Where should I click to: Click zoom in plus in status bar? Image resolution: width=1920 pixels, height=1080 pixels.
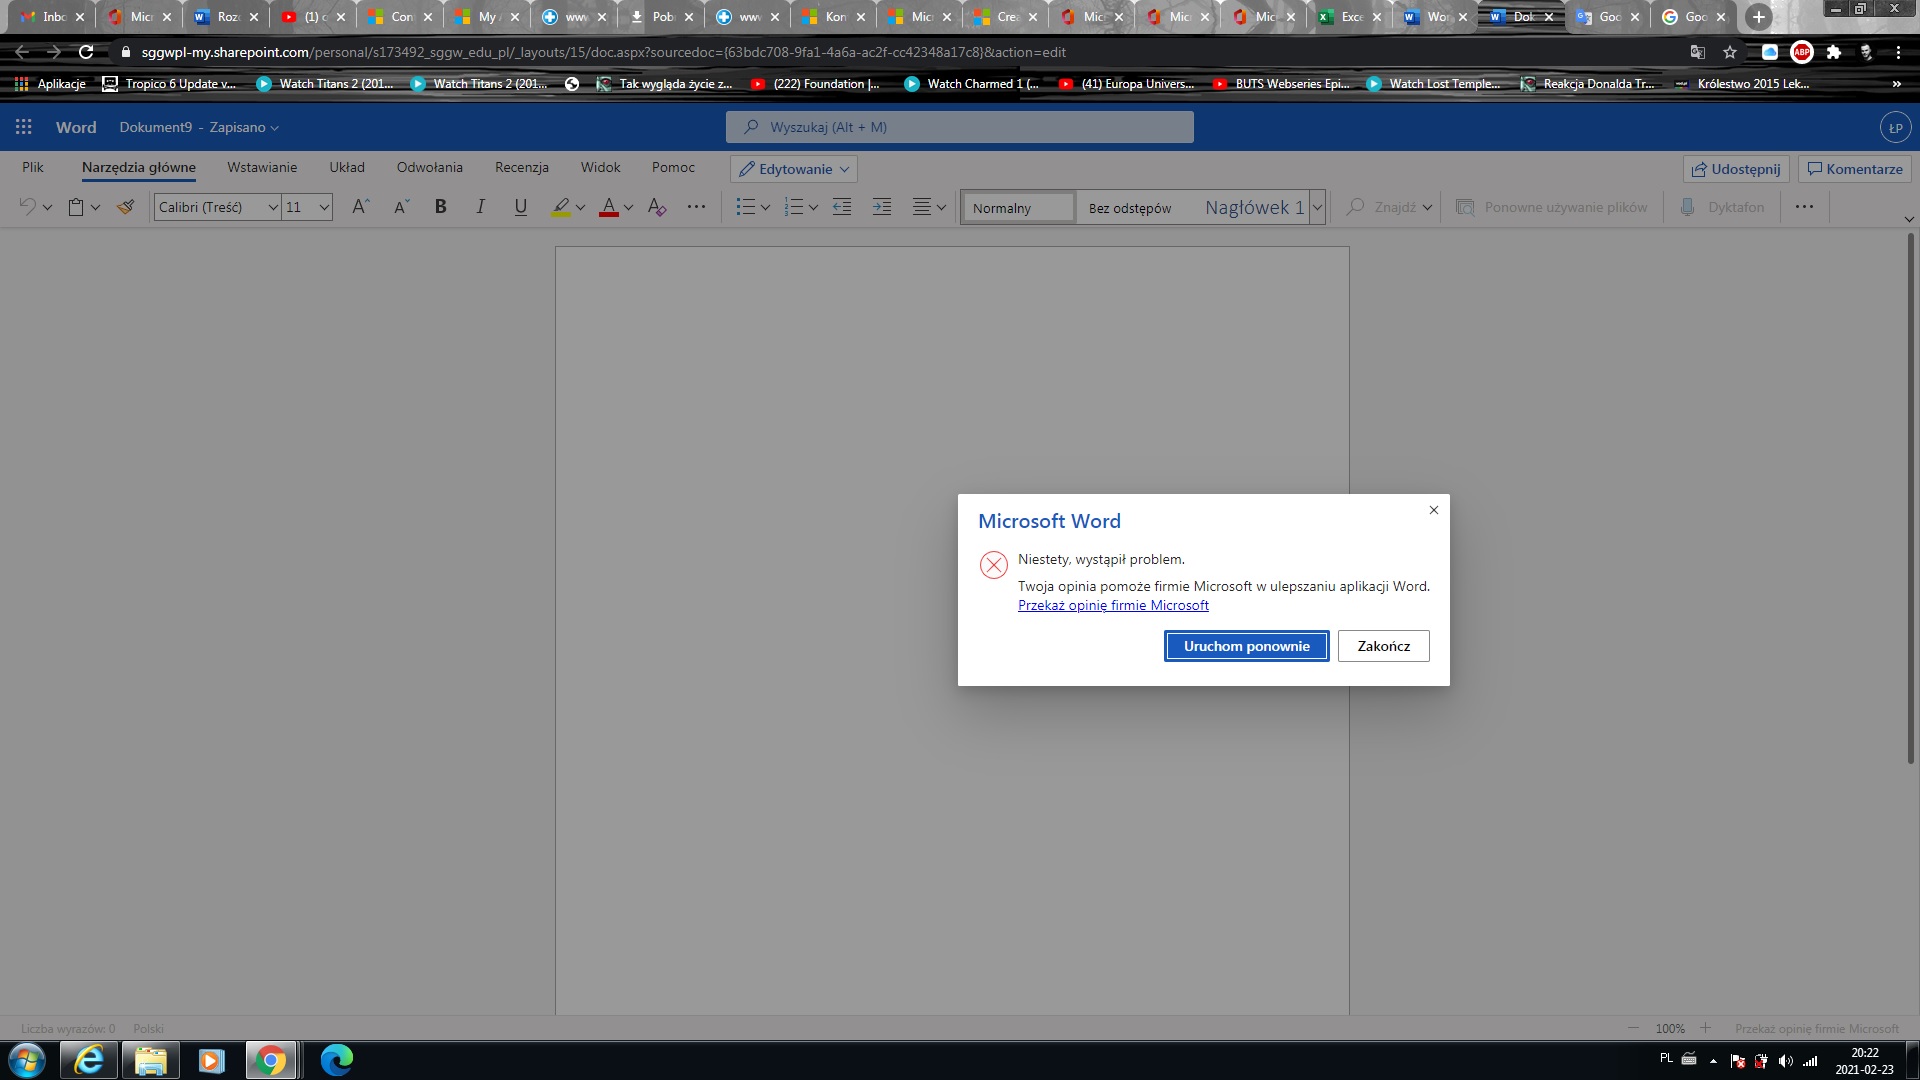coord(1706,1028)
